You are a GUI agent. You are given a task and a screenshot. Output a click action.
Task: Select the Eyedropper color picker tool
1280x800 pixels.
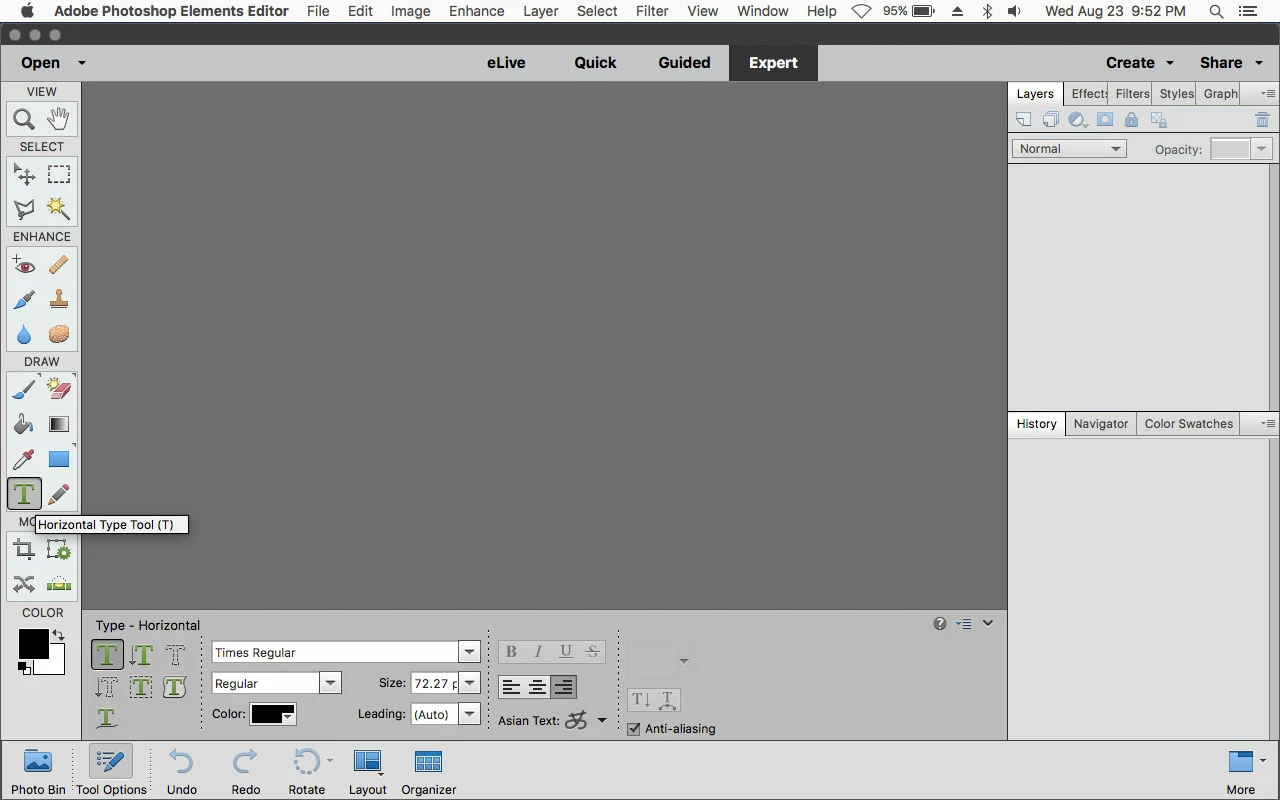point(24,459)
